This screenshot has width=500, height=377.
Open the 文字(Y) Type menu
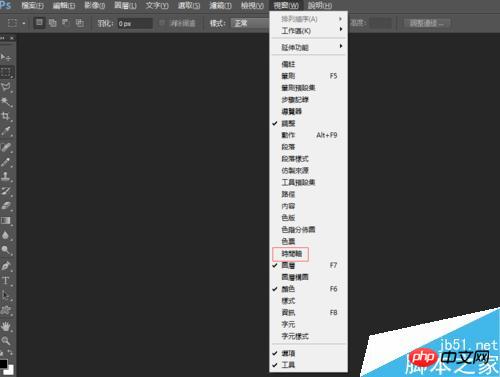(x=157, y=5)
